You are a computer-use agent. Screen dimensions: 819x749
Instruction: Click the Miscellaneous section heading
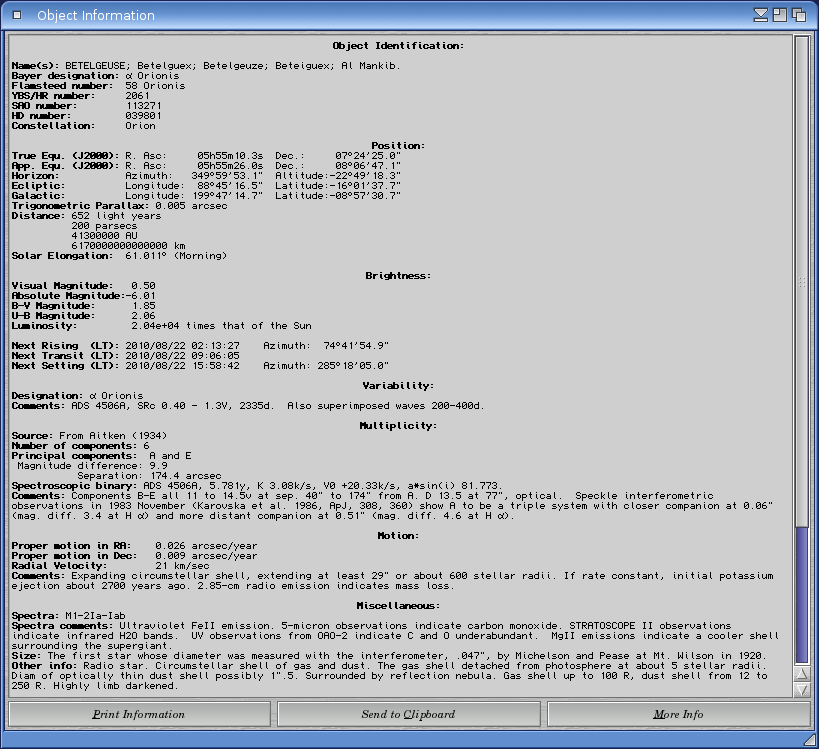click(x=397, y=606)
